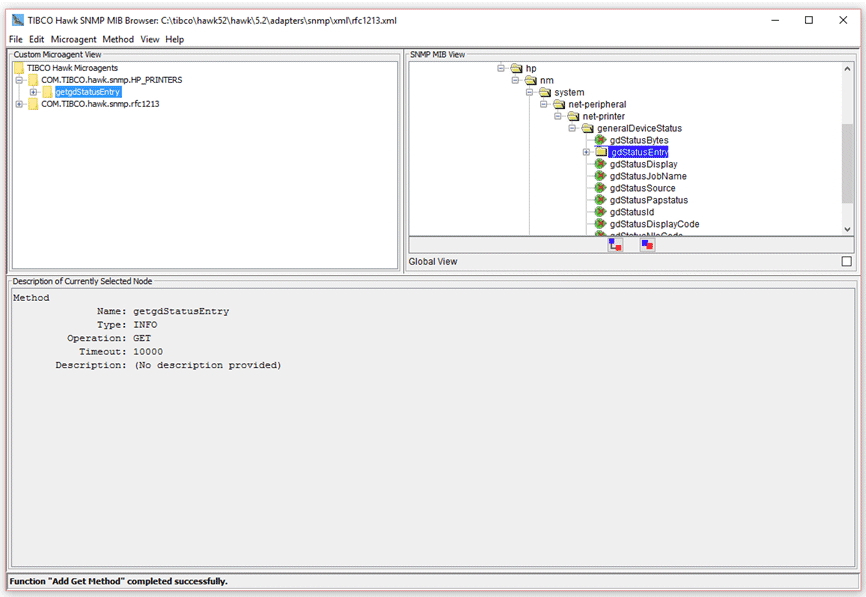Select the COM.TIBCO.hawk.snmp.HP_PRINTERS label
The height and width of the screenshot is (597, 866).
point(112,80)
